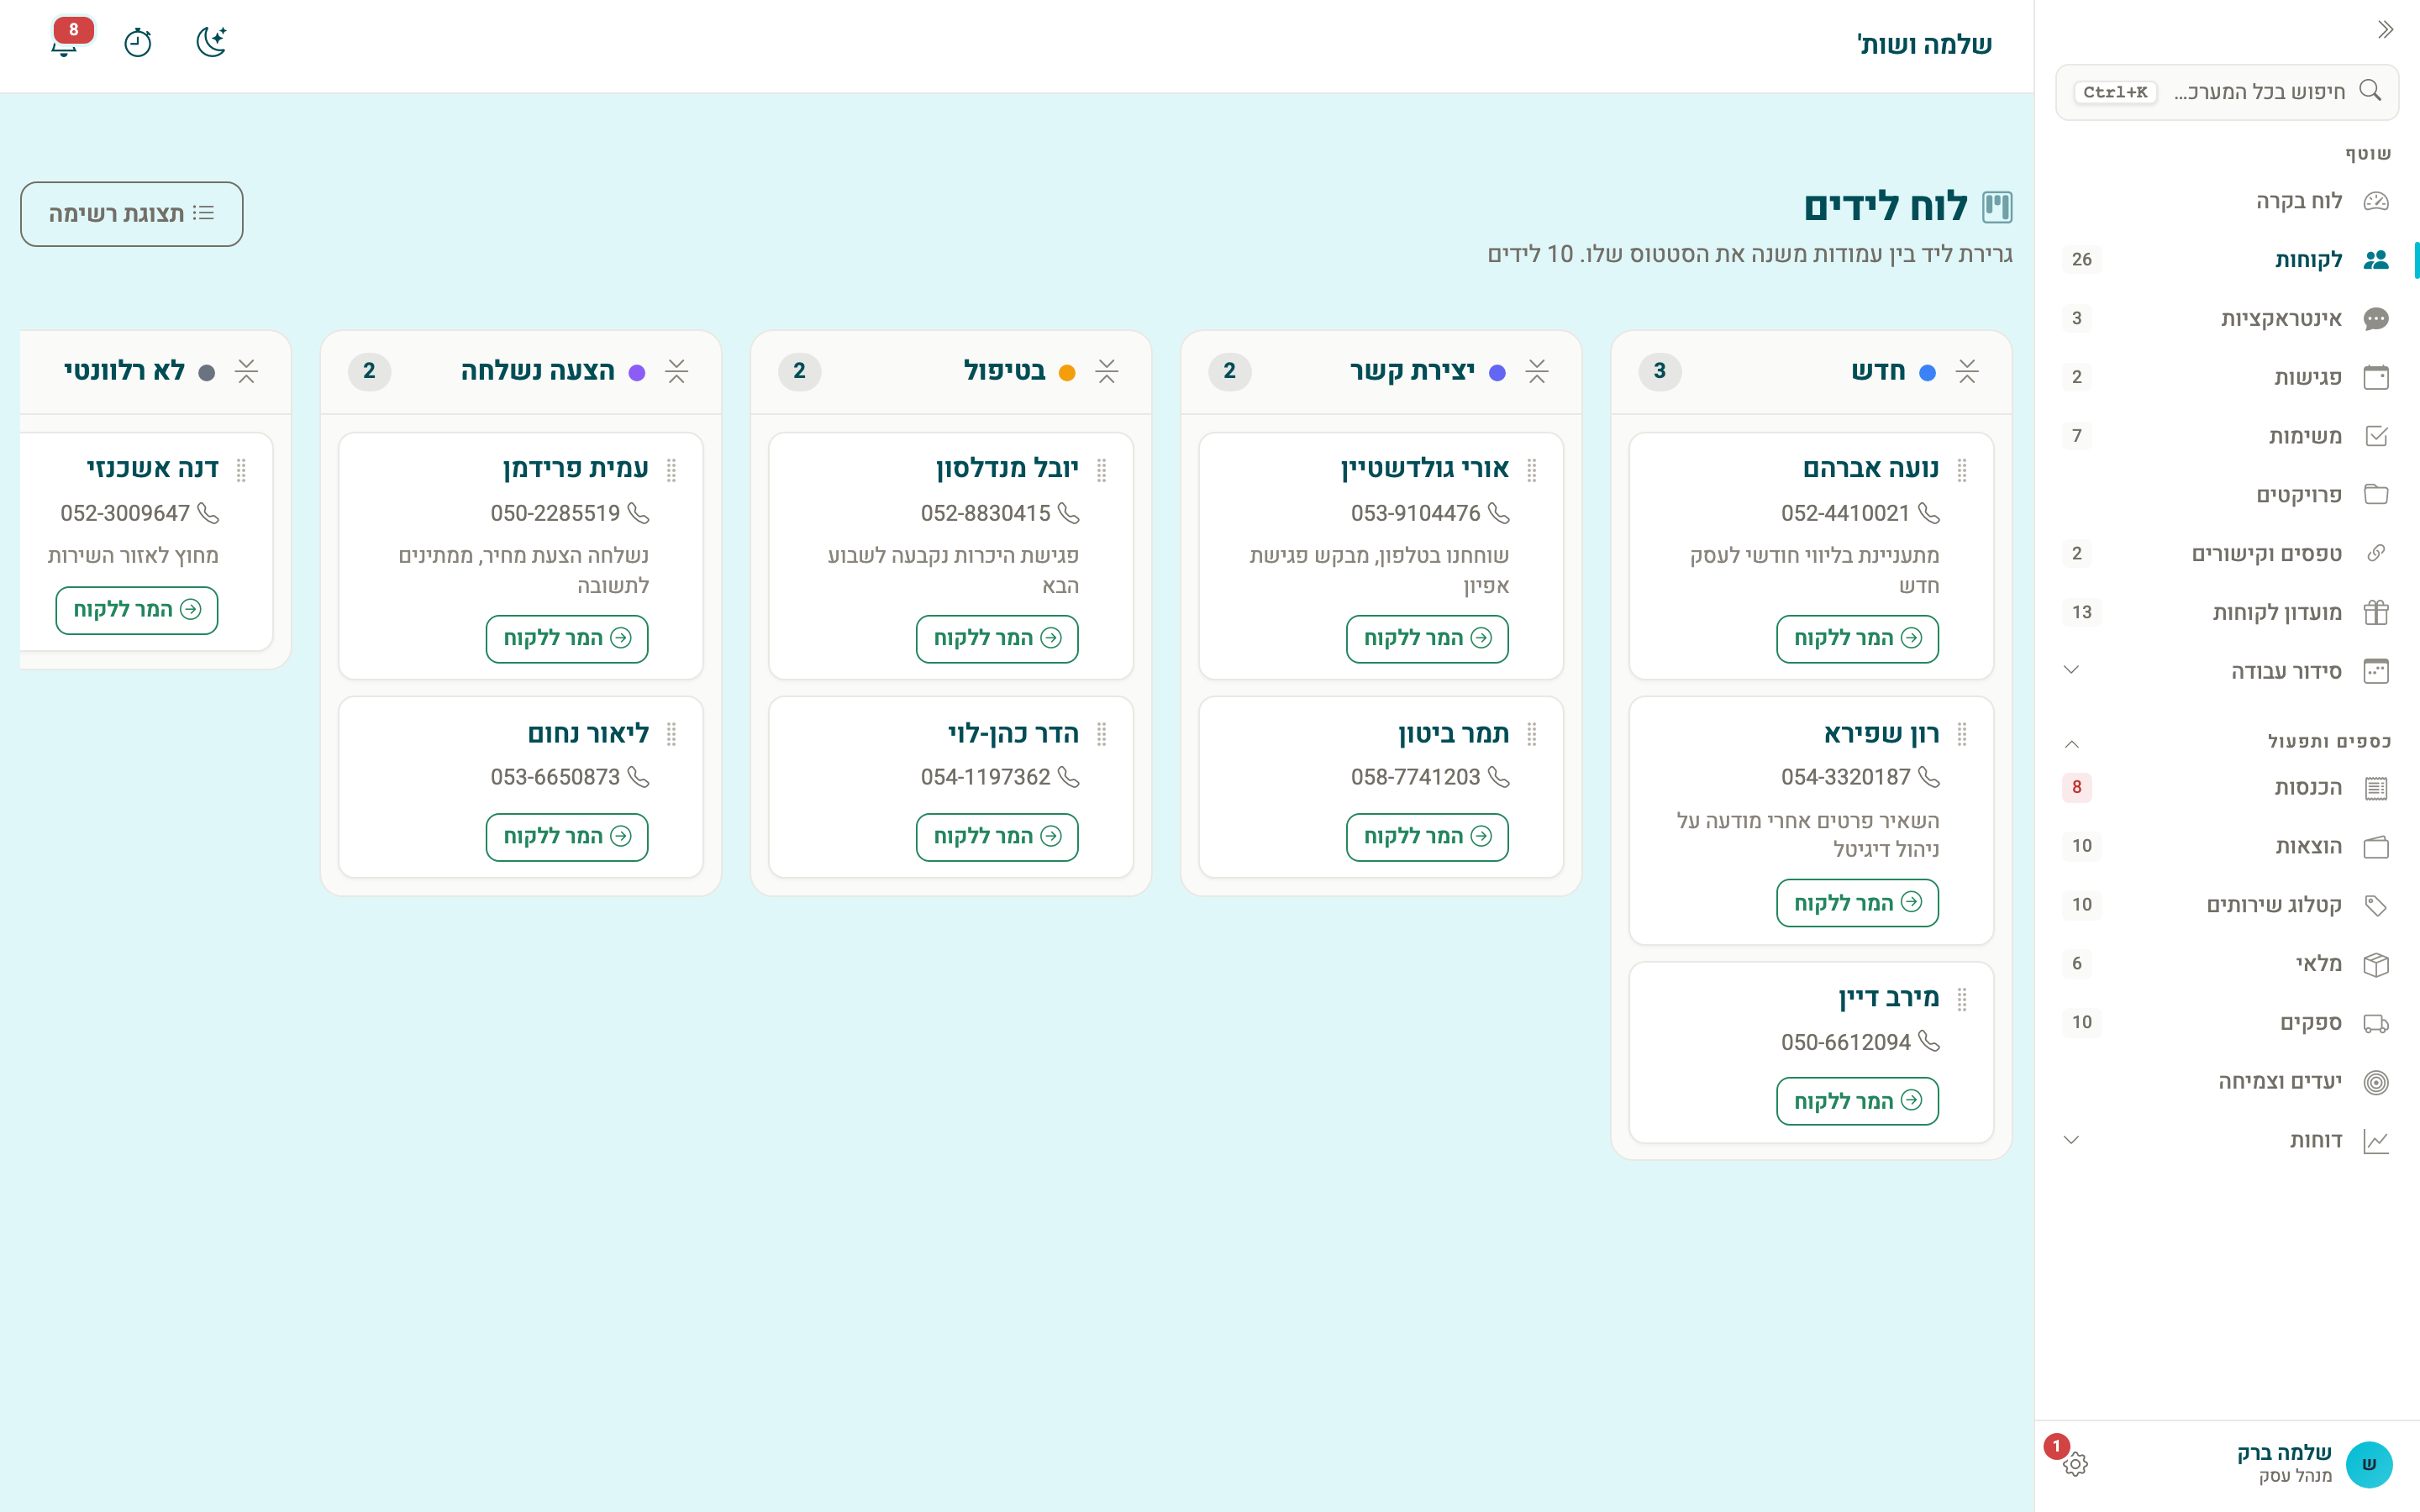Screen dimensions: 2420x1512
Task: Click the פרויקטים folder icon
Action: [x=2376, y=495]
